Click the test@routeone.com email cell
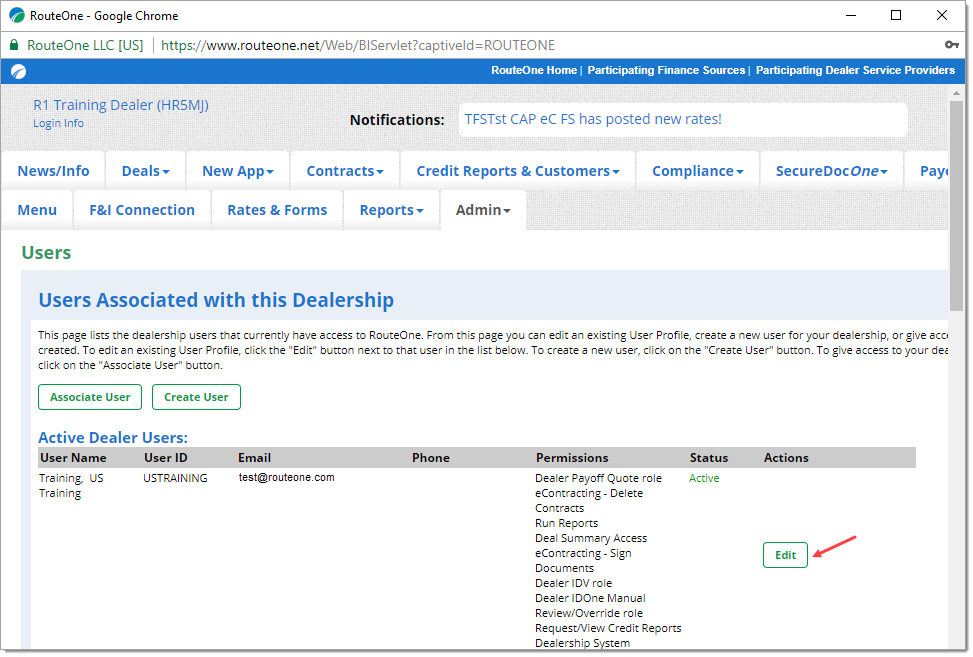This screenshot has width=973, height=657. click(x=287, y=478)
